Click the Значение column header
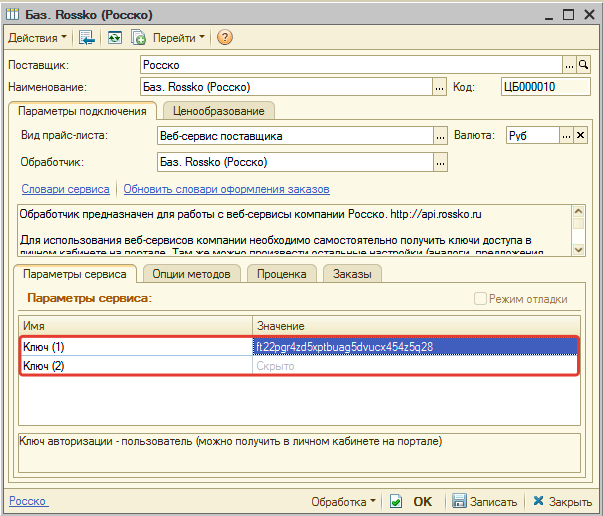 416,326
